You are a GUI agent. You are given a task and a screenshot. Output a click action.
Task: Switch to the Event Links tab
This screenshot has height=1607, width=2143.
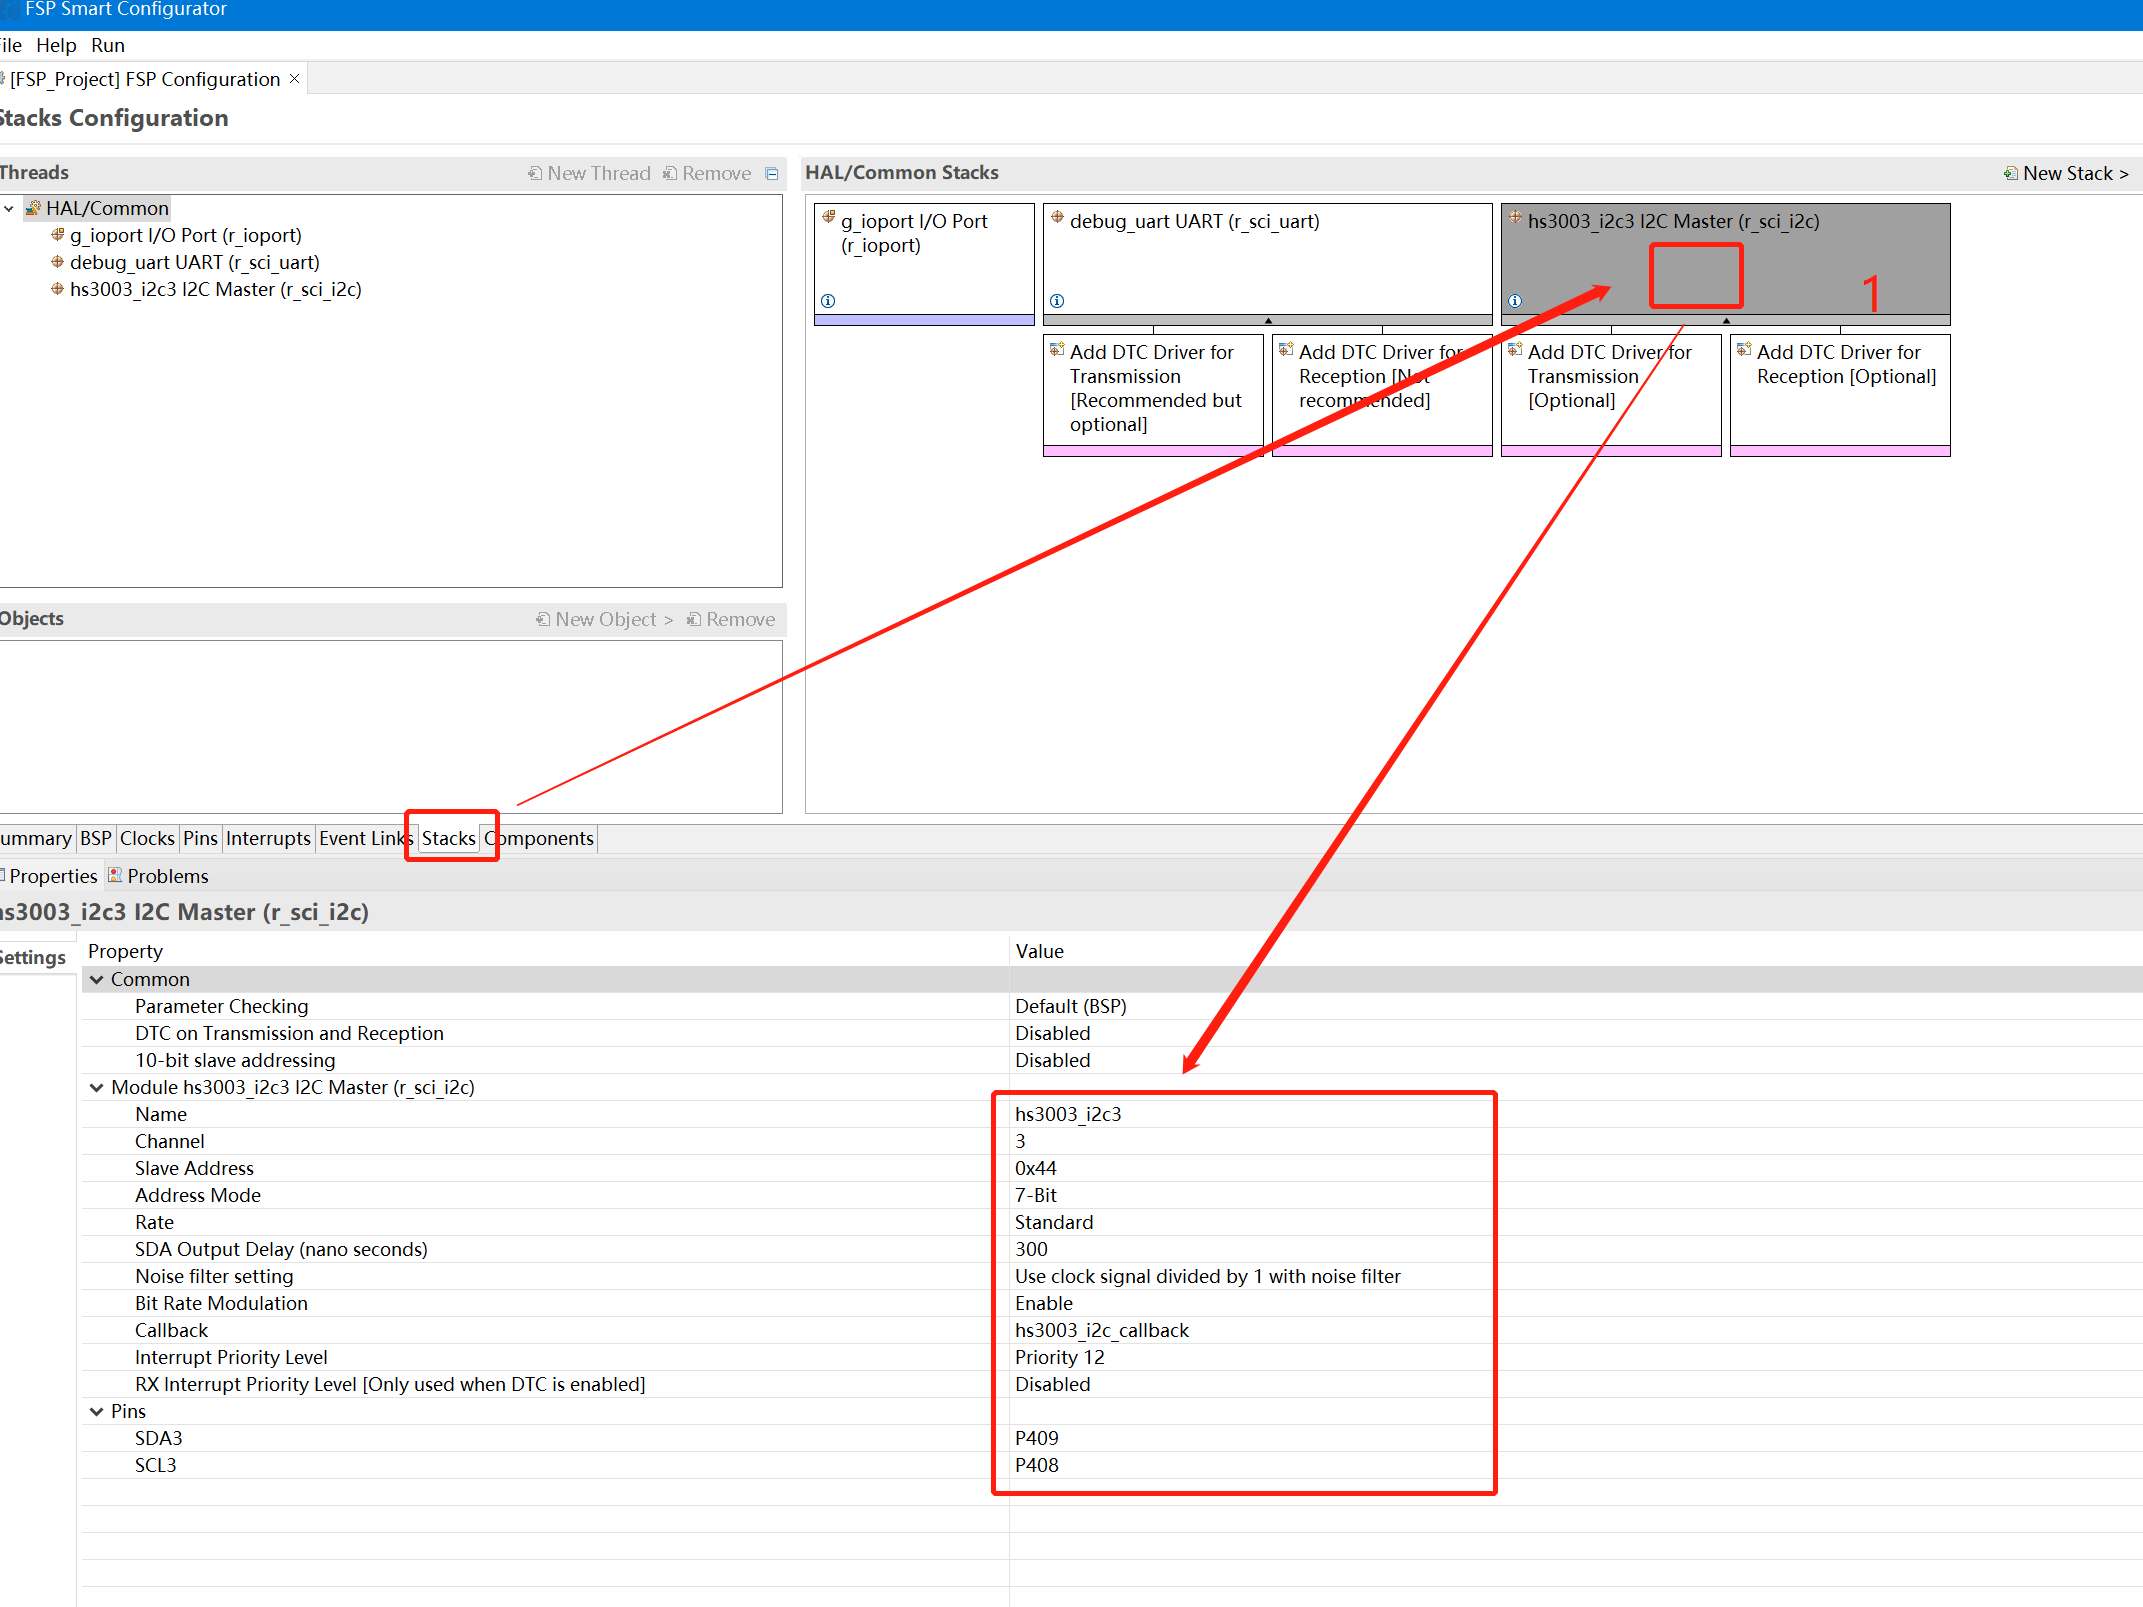(366, 838)
